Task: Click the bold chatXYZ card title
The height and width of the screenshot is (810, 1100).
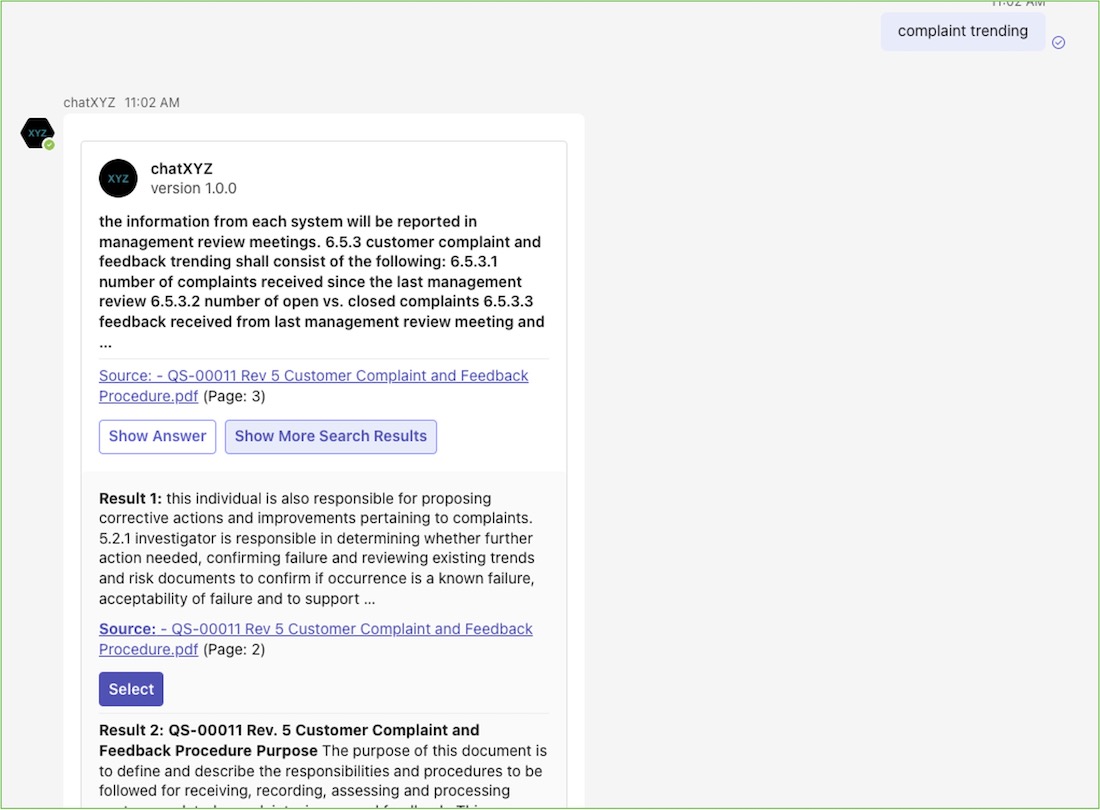Action: click(181, 168)
